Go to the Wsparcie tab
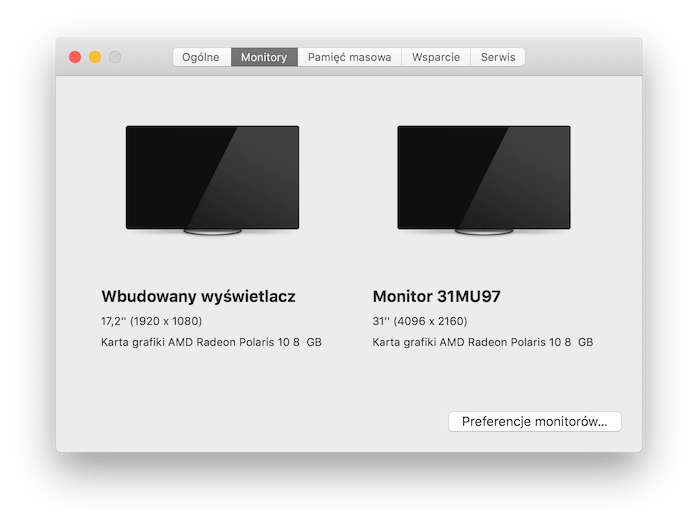The width and height of the screenshot is (698, 526). 436,57
